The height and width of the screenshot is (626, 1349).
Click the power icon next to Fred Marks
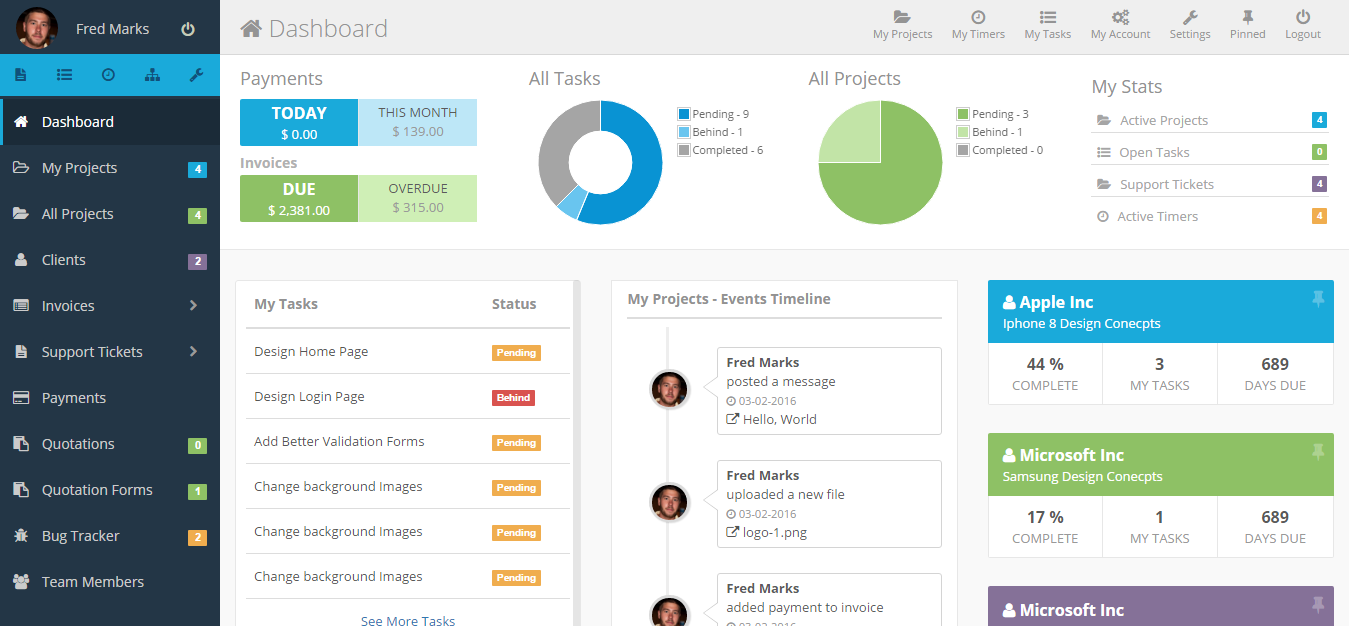[x=187, y=29]
